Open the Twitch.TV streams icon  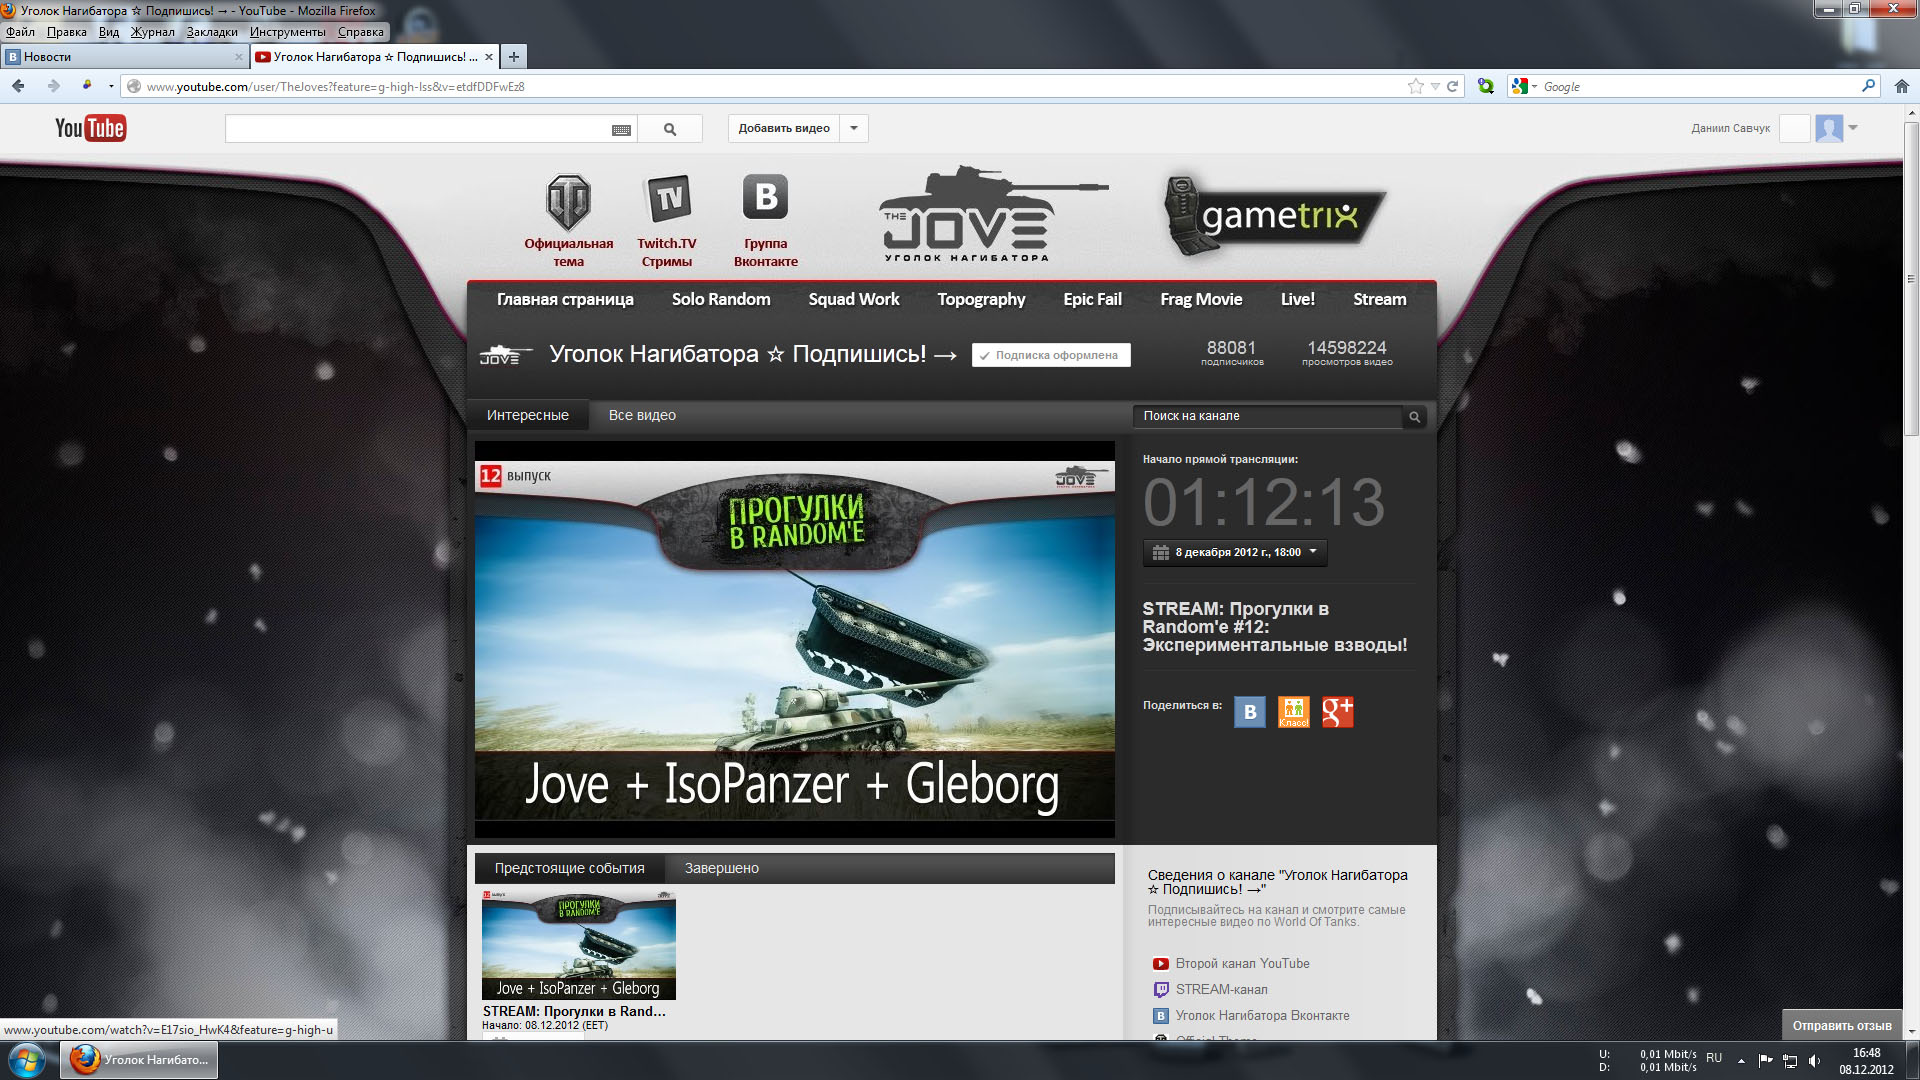click(667, 200)
